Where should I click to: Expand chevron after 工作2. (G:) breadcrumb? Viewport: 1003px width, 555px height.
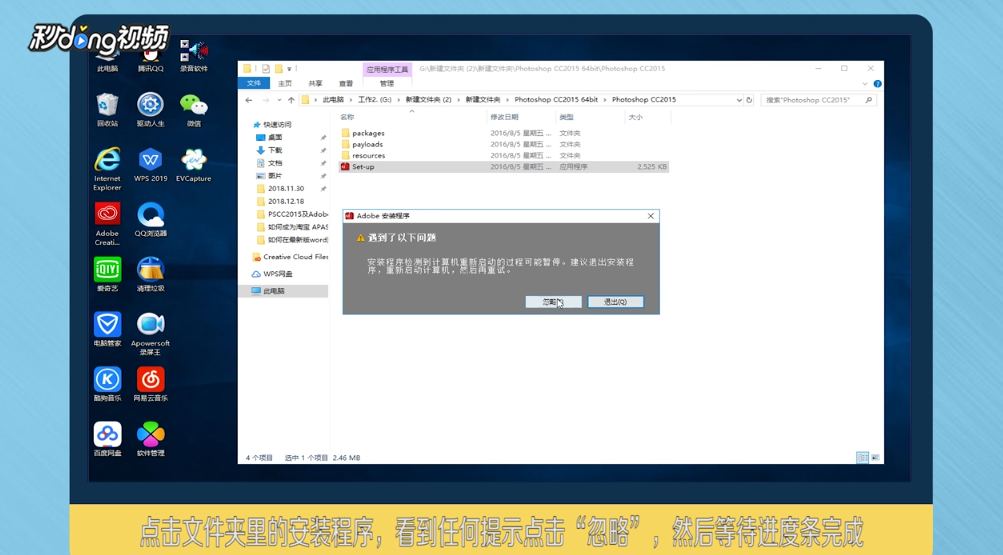point(399,100)
